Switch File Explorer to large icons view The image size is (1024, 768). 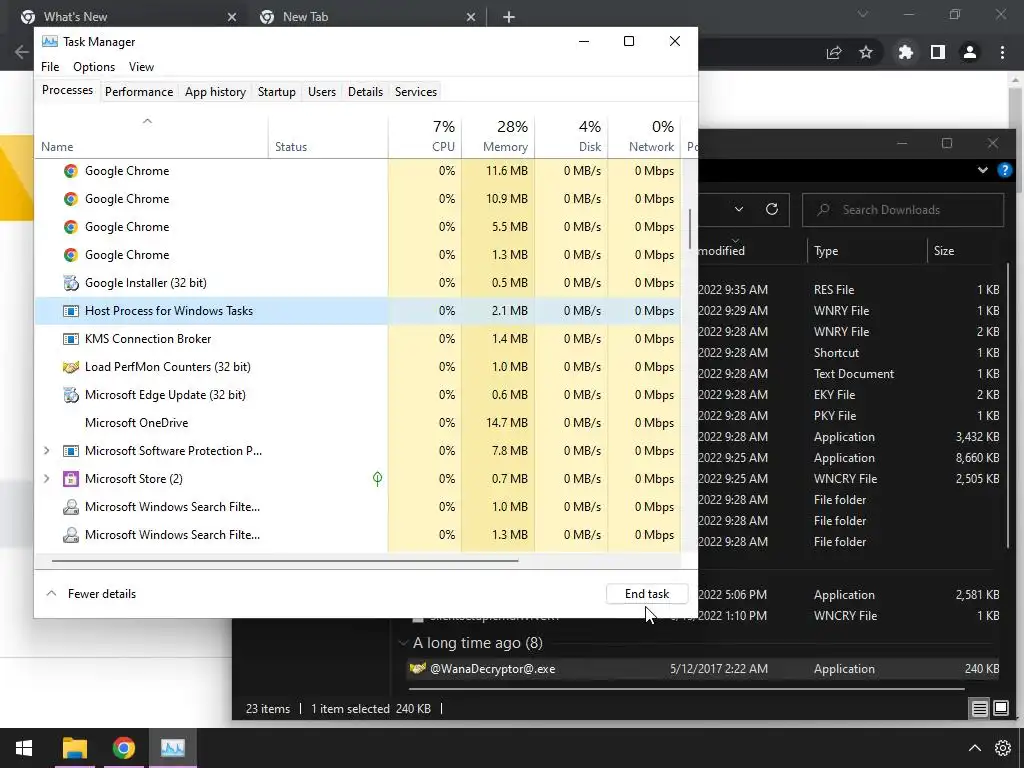[x=1001, y=708]
